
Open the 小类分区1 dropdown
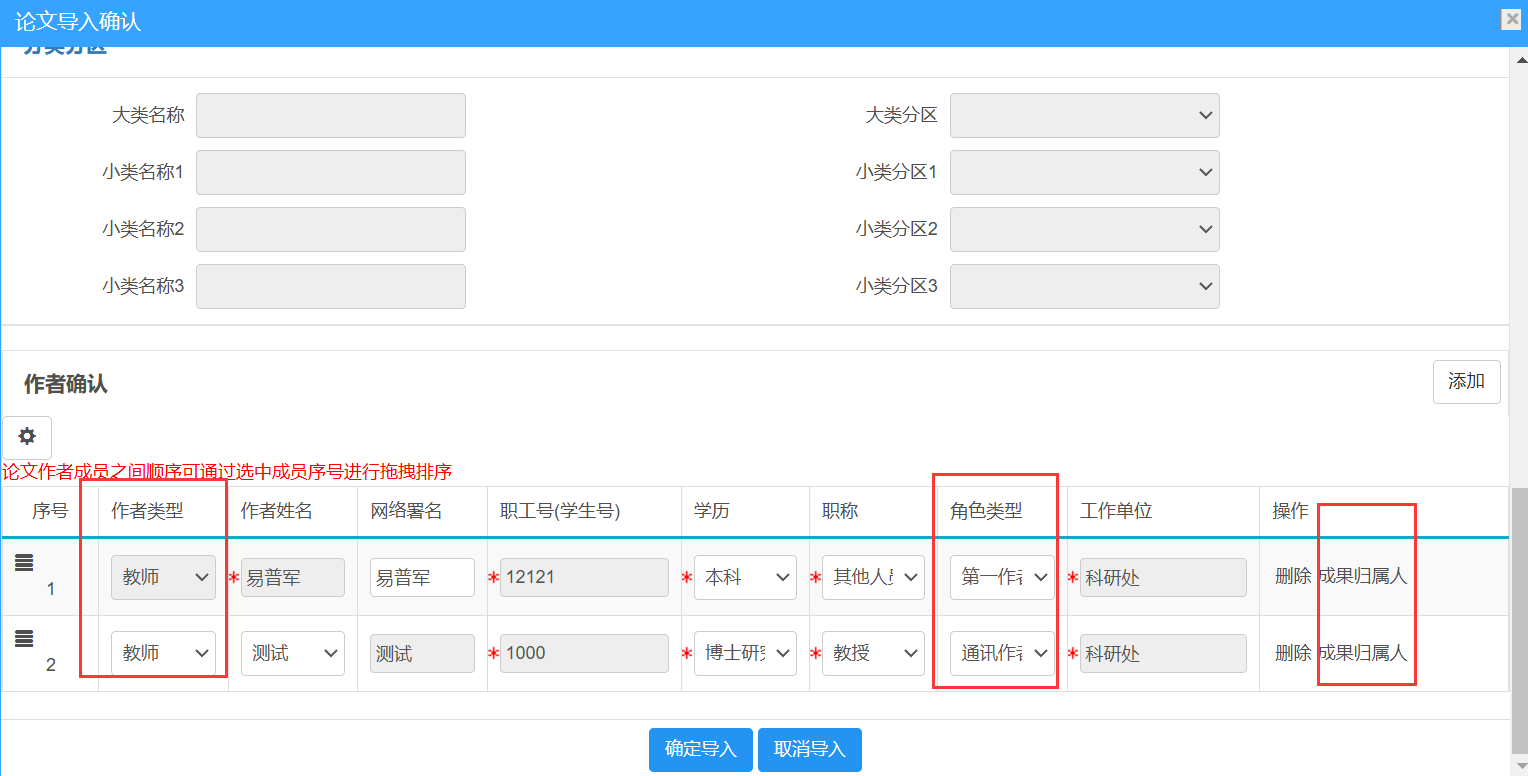pyautogui.click(x=1084, y=172)
